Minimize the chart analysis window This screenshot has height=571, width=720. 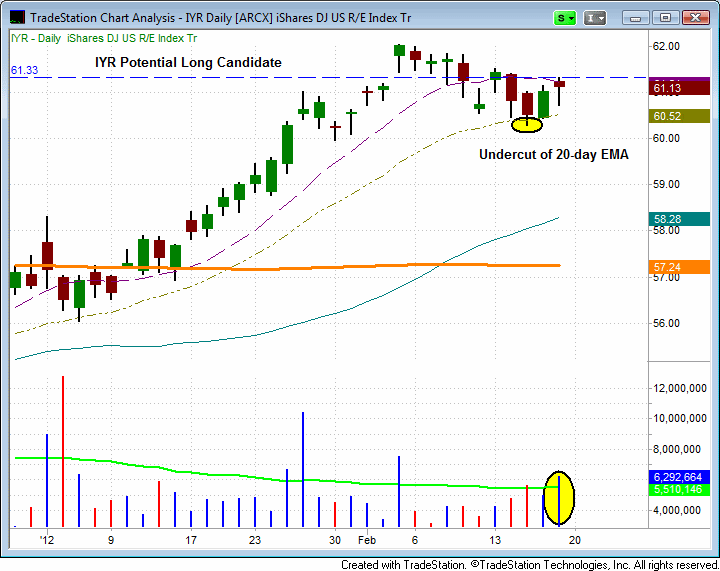coord(636,18)
